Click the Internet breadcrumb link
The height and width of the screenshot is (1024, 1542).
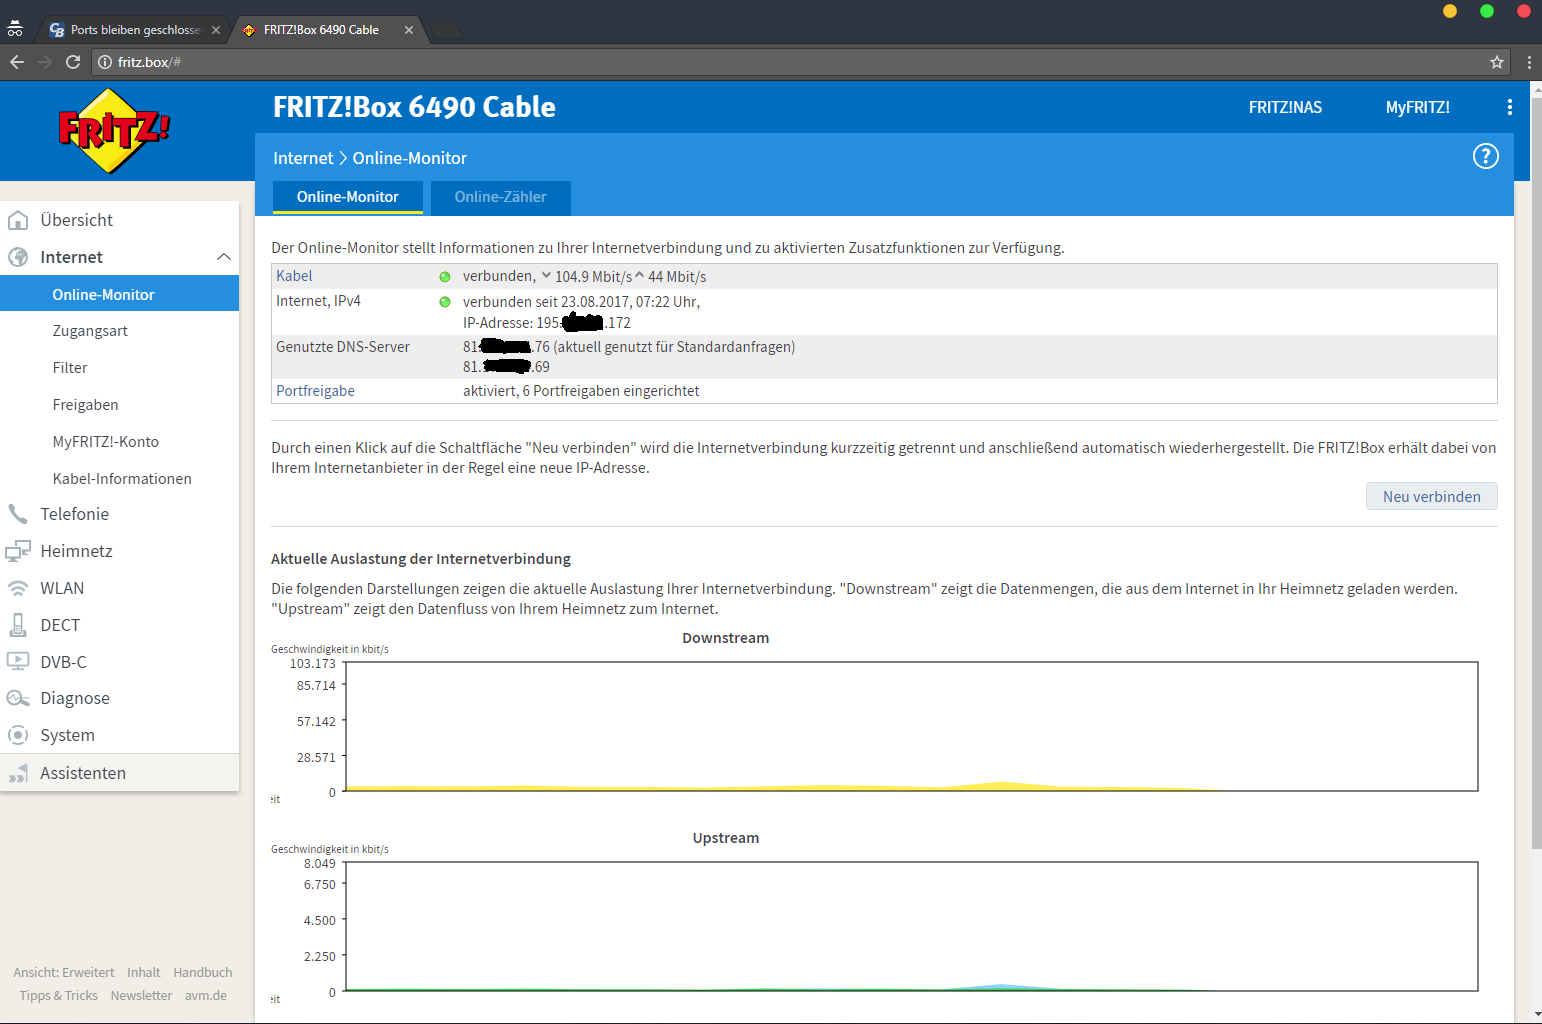coord(303,158)
